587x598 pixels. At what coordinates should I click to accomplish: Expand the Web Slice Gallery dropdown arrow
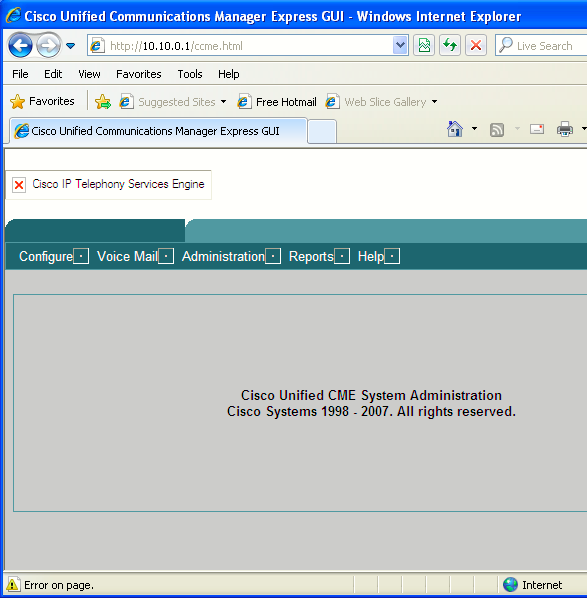[x=434, y=102]
